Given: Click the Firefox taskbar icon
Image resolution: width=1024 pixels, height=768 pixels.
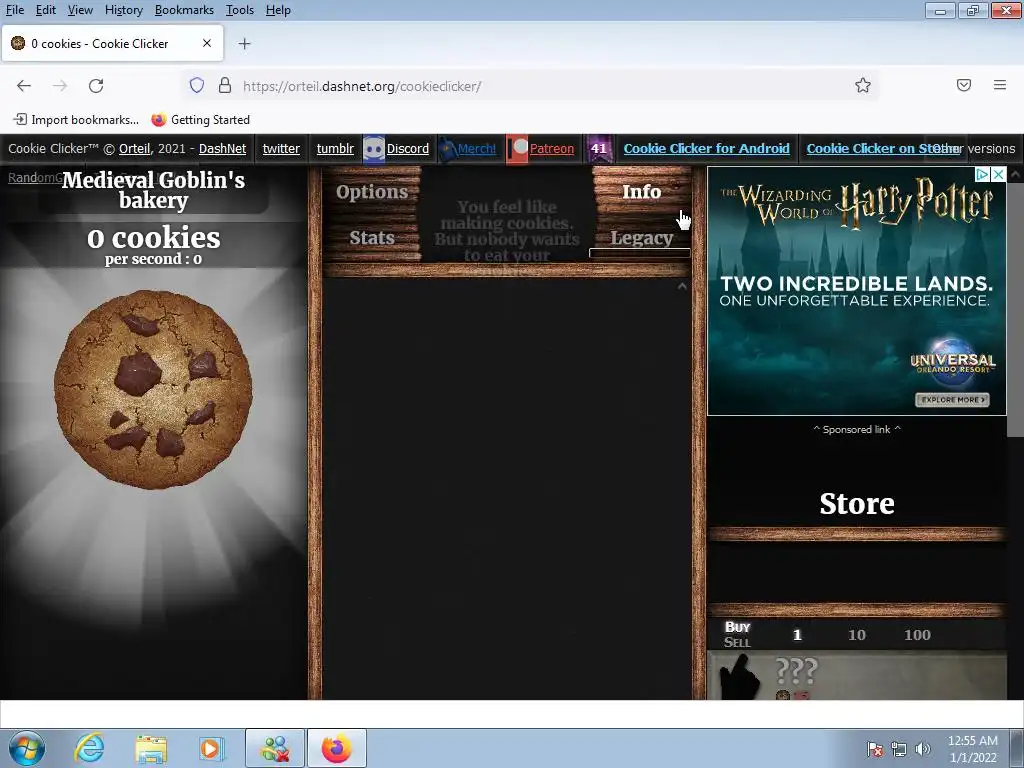Looking at the screenshot, I should coord(337,748).
